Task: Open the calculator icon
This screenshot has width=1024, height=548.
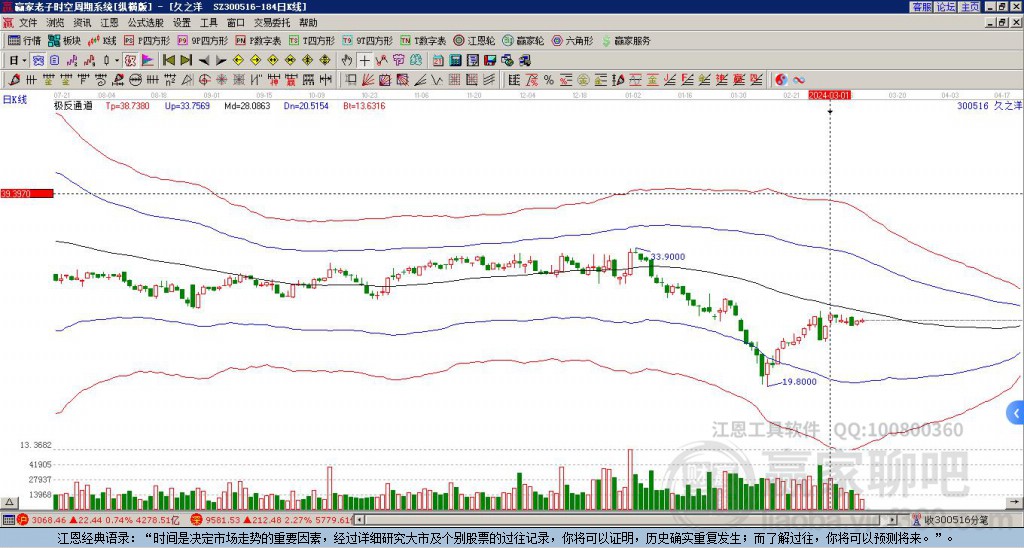Action: (455, 61)
